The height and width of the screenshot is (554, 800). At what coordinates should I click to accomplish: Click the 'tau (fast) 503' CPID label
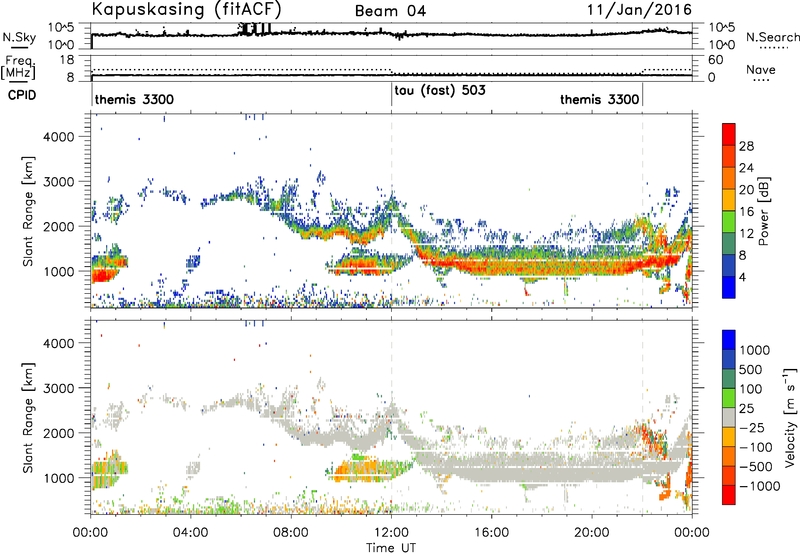(x=440, y=90)
